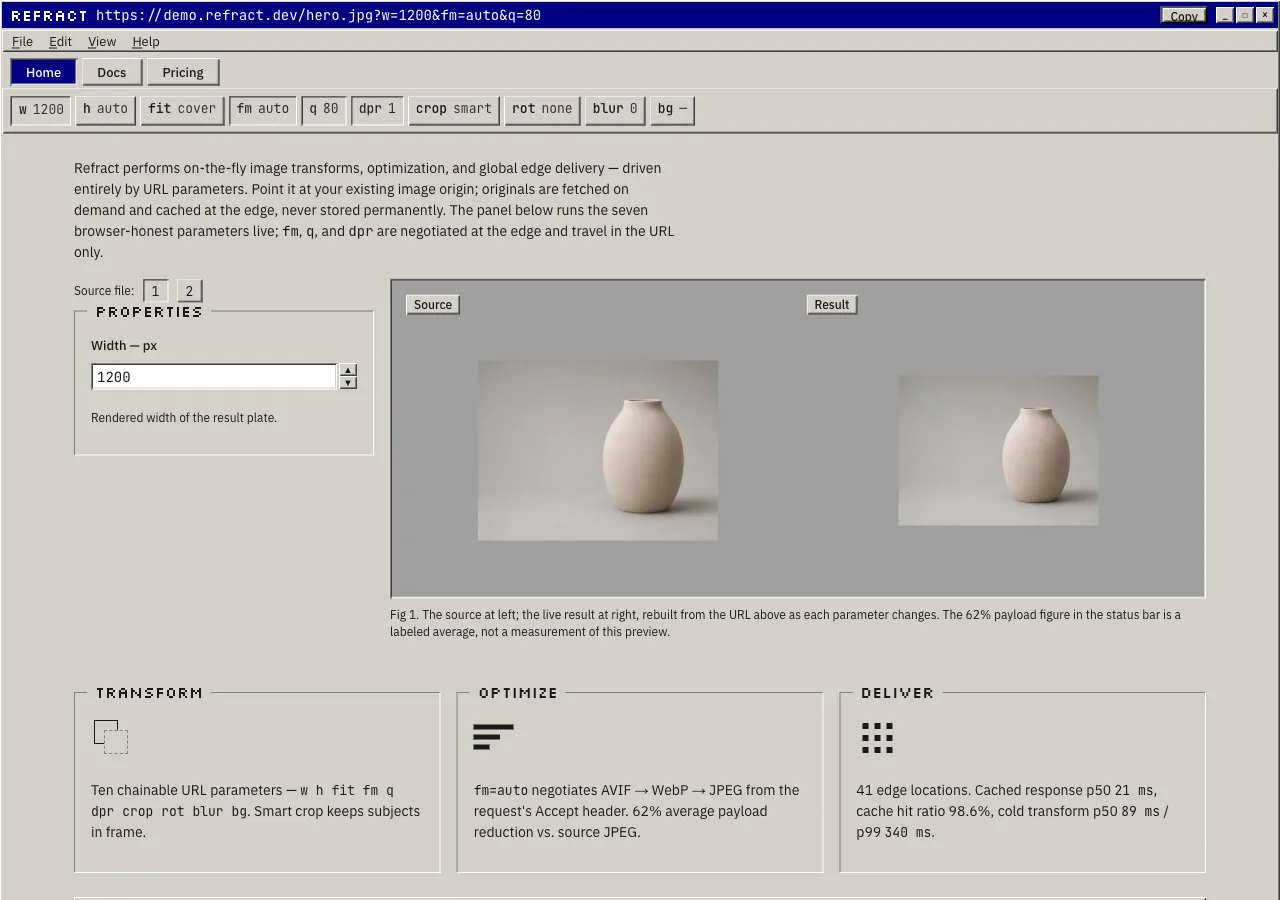1280x900 pixels.
Task: Click the TRANSFORM card heading
Action: 149,693
